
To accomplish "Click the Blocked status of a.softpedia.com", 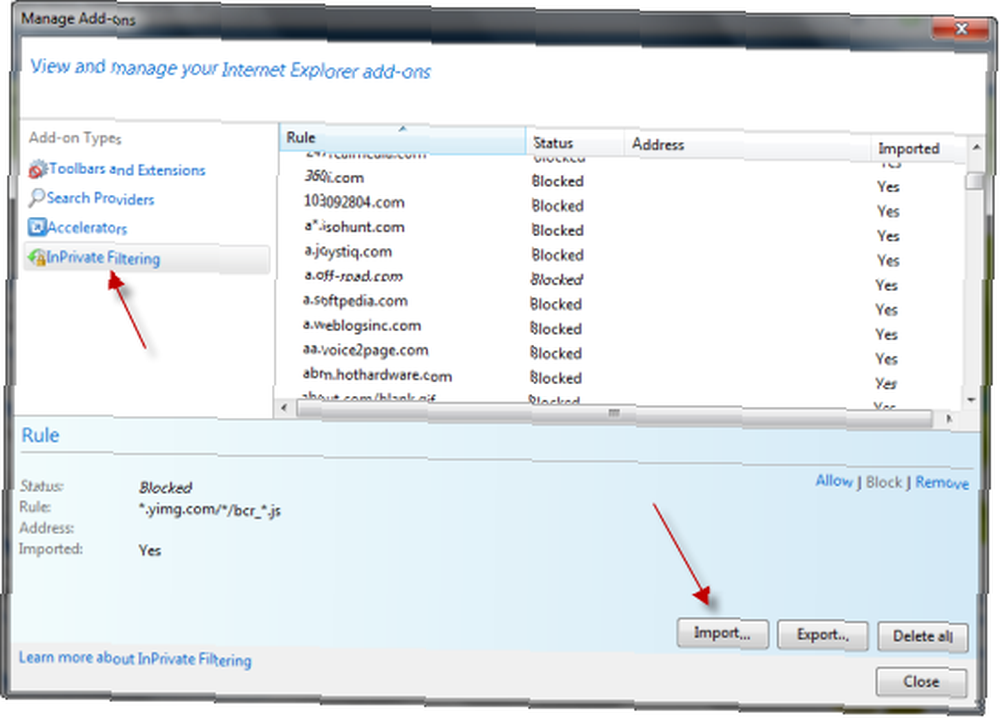I will point(555,304).
